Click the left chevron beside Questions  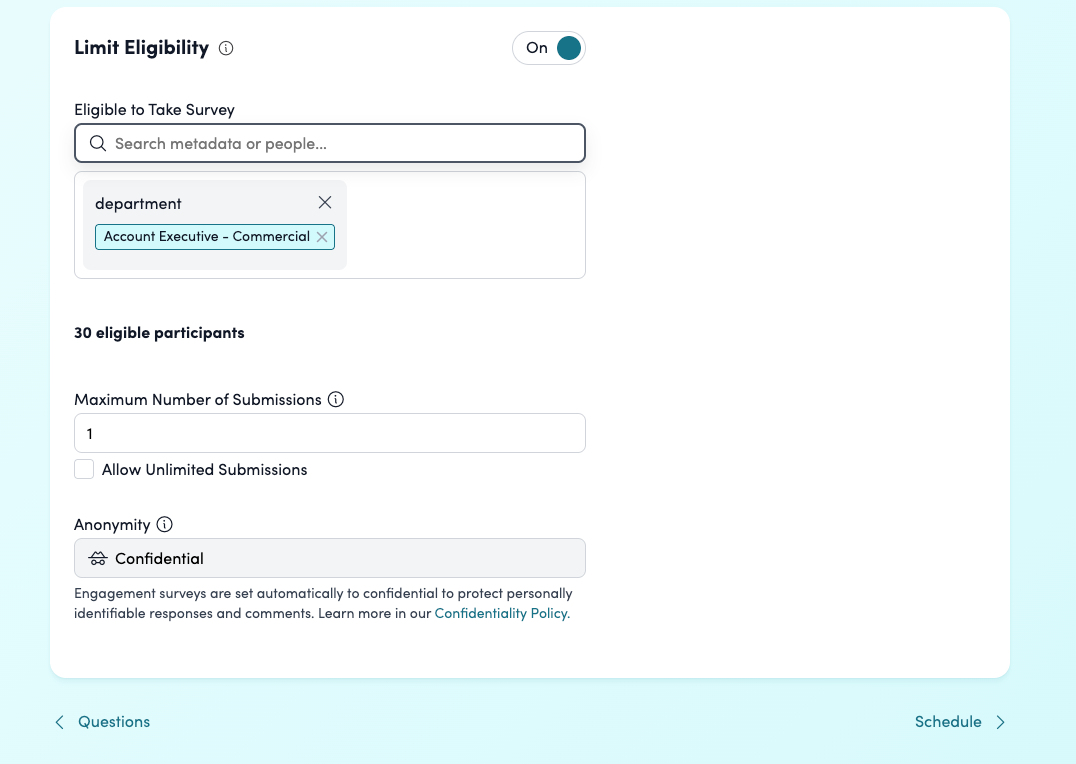[x=60, y=722]
